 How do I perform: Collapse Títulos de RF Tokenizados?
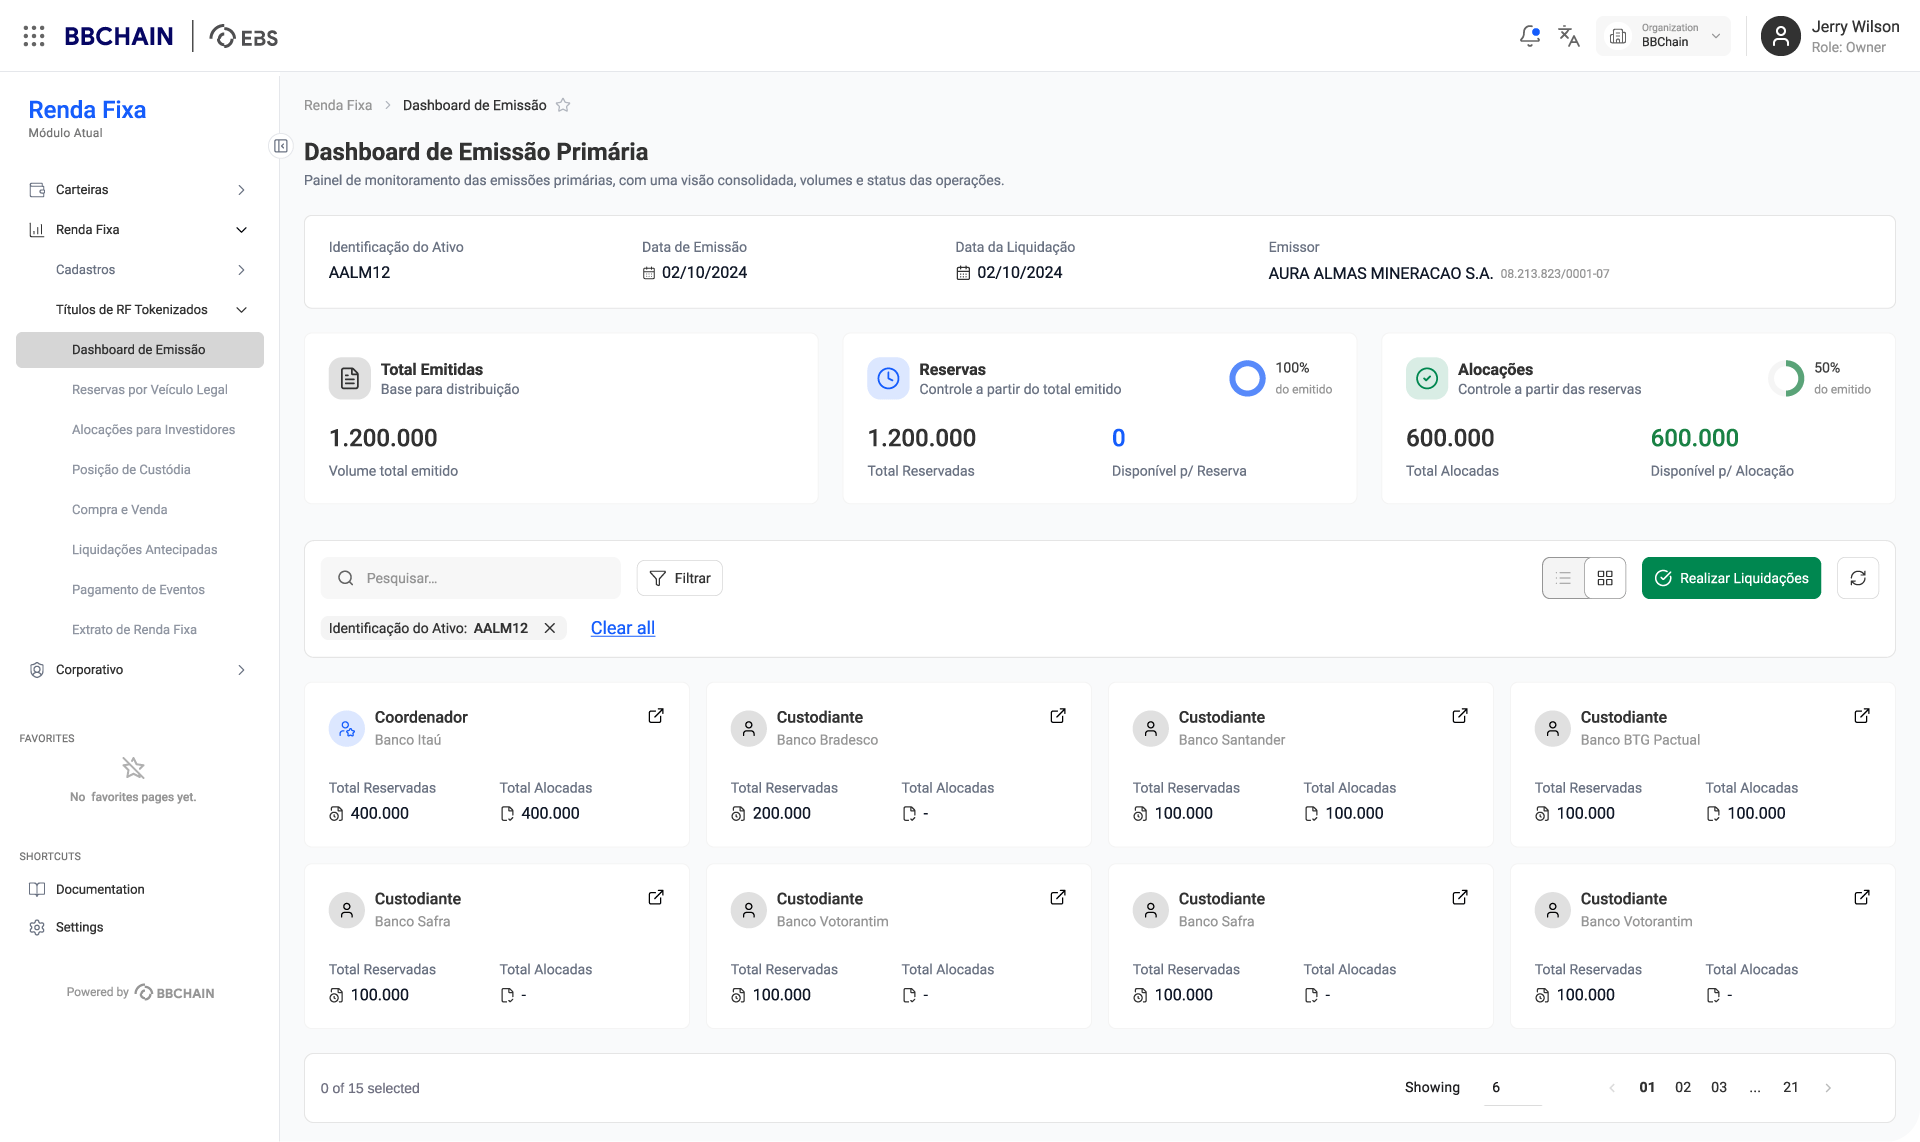pos(140,310)
